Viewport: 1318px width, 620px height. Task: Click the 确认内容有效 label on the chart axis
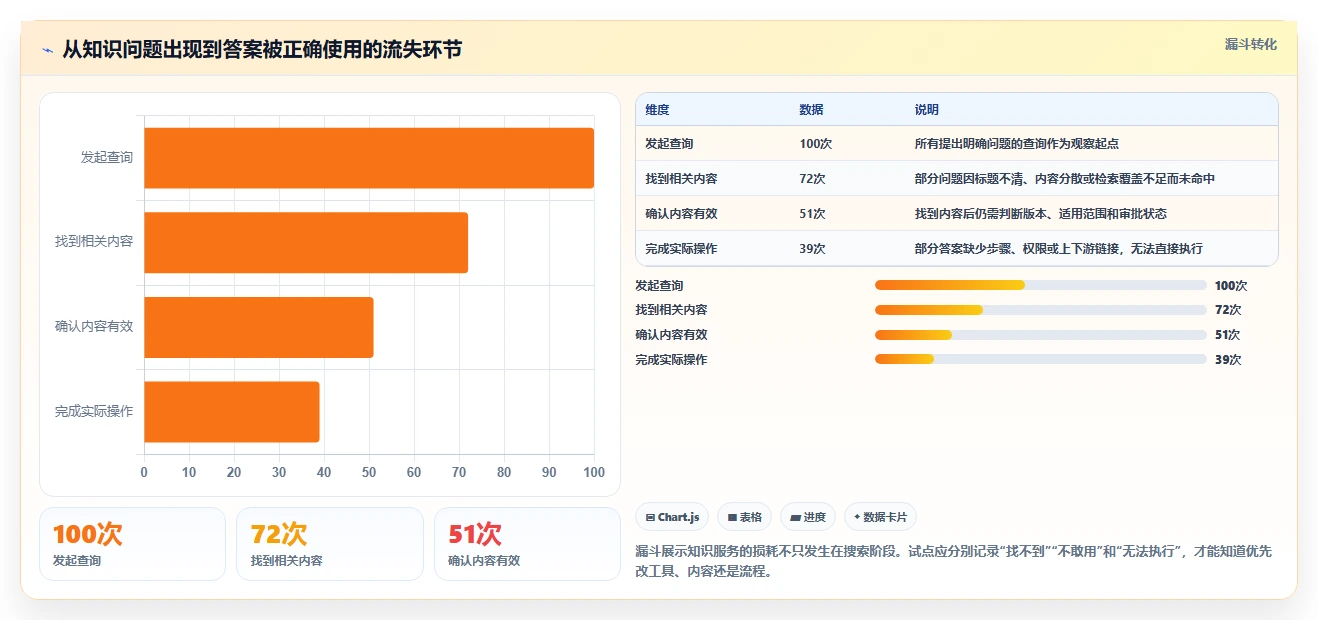94,327
